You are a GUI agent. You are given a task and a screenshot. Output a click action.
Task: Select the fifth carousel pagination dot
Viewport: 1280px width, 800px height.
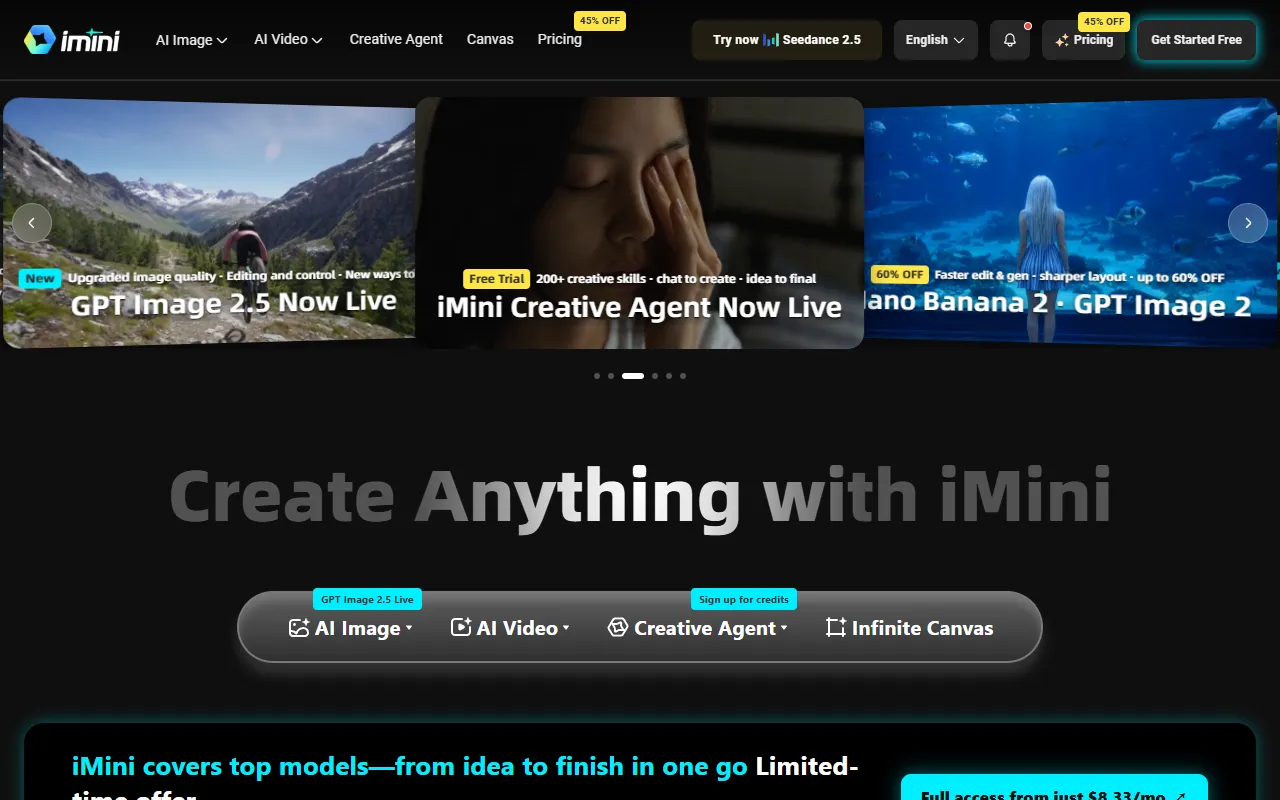[x=669, y=376]
